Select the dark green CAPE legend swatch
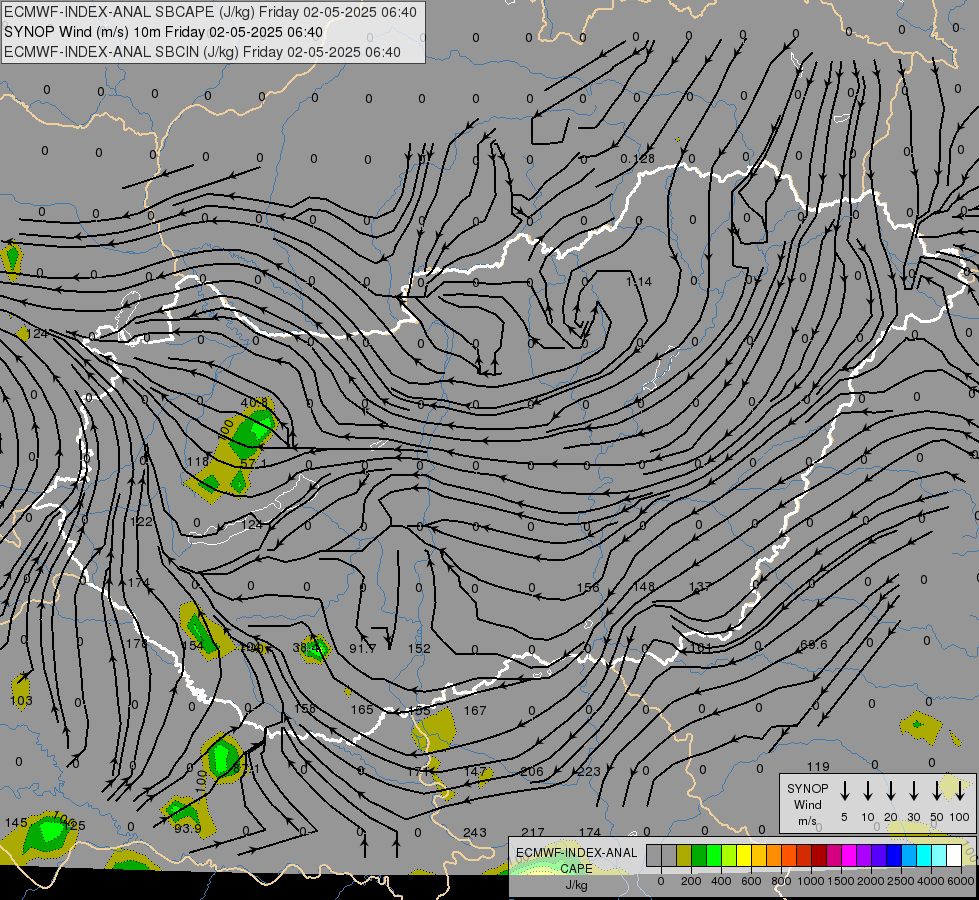This screenshot has width=979, height=900. [x=699, y=856]
